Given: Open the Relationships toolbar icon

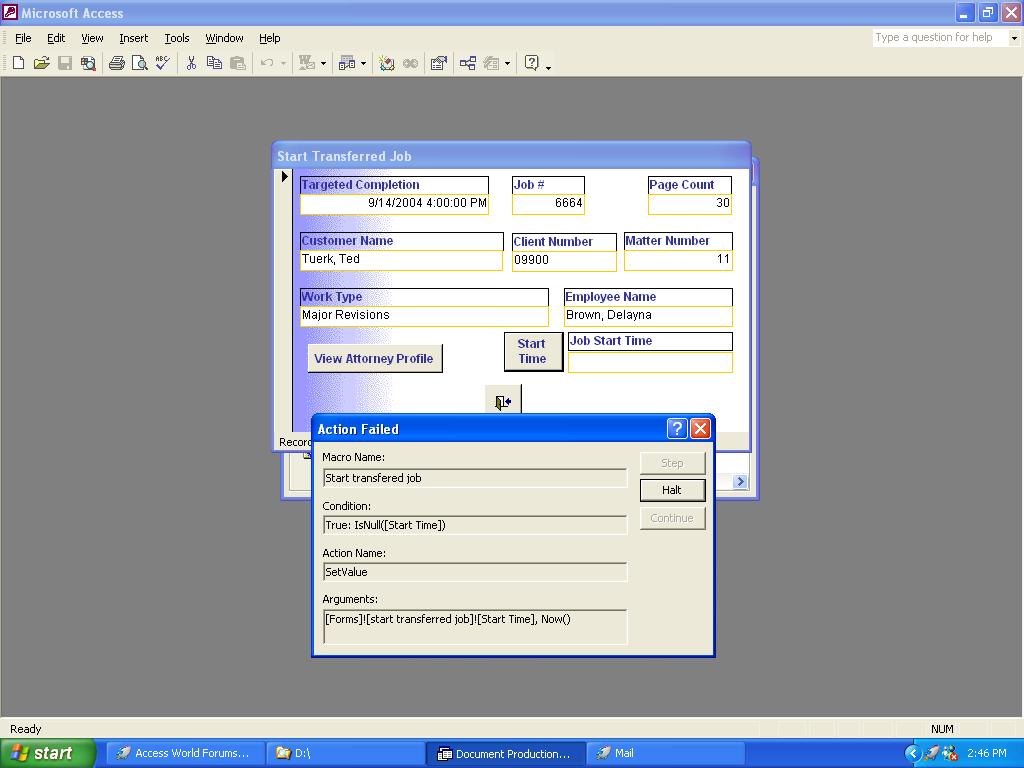Looking at the screenshot, I should [x=467, y=63].
